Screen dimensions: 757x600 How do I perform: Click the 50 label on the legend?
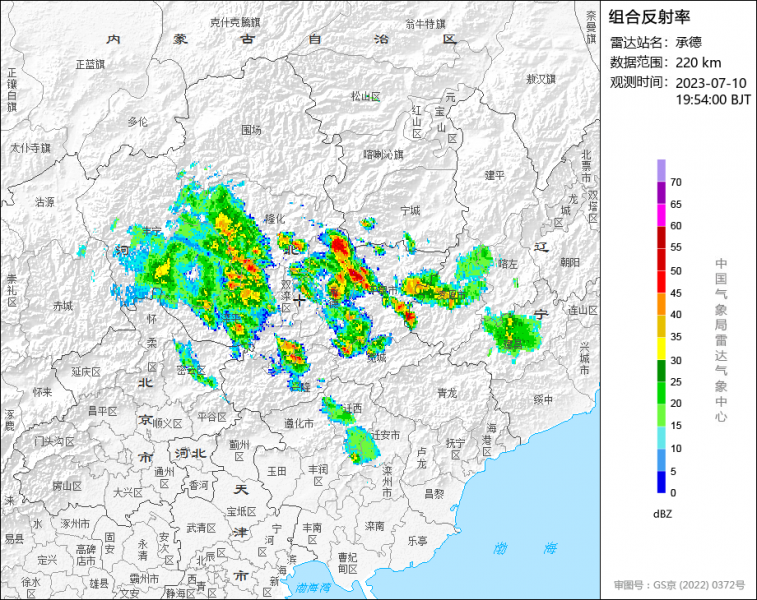coord(676,271)
